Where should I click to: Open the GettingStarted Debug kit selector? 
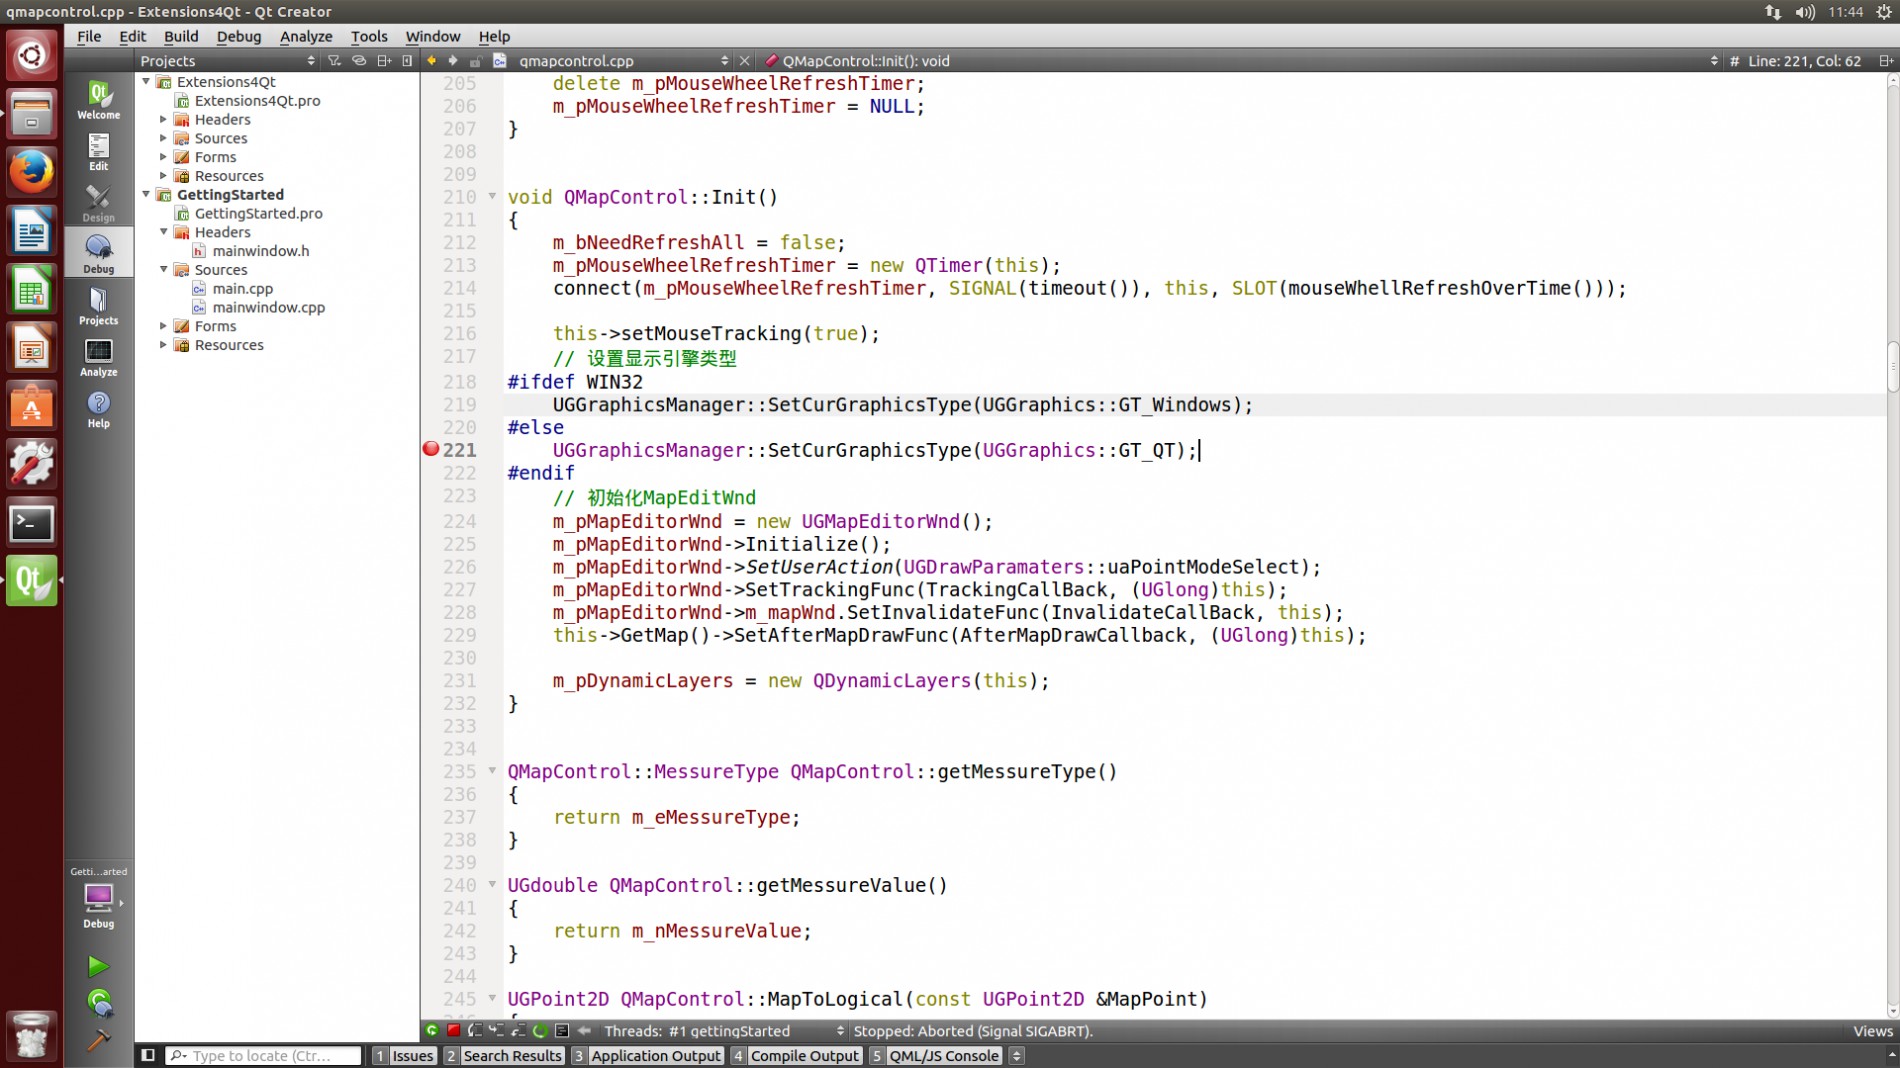[x=98, y=898]
